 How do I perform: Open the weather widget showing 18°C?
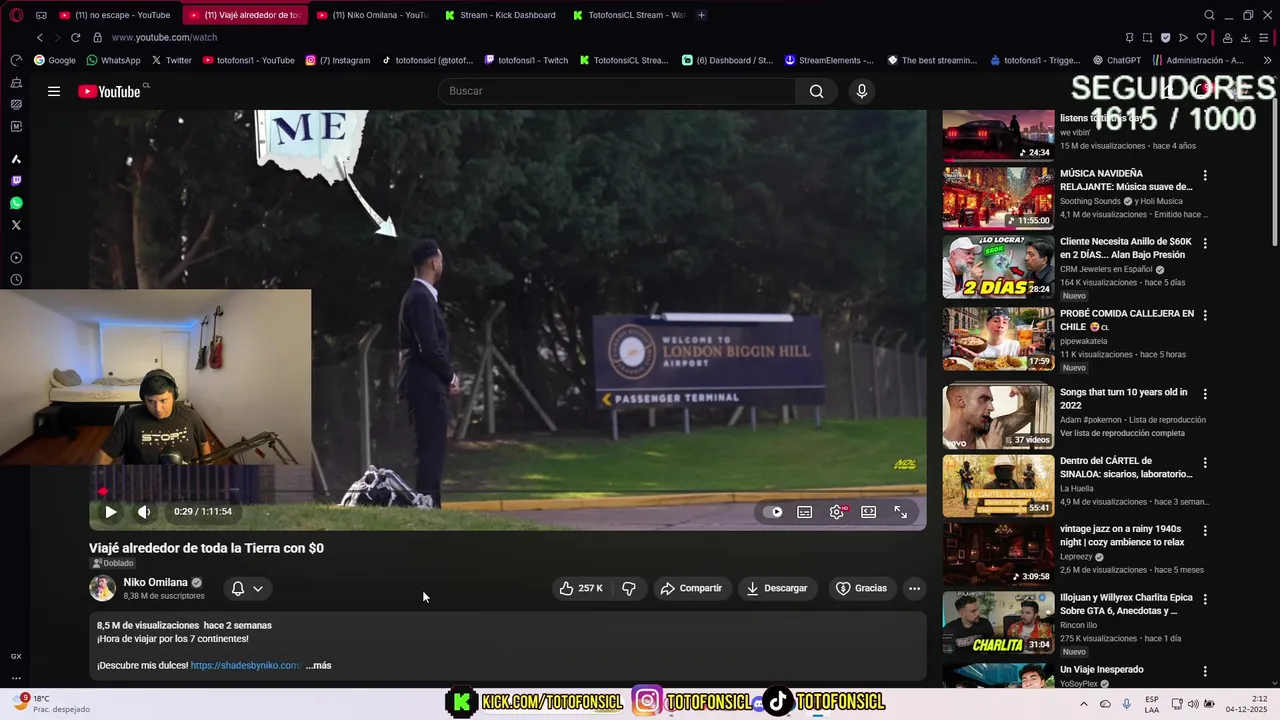49,703
